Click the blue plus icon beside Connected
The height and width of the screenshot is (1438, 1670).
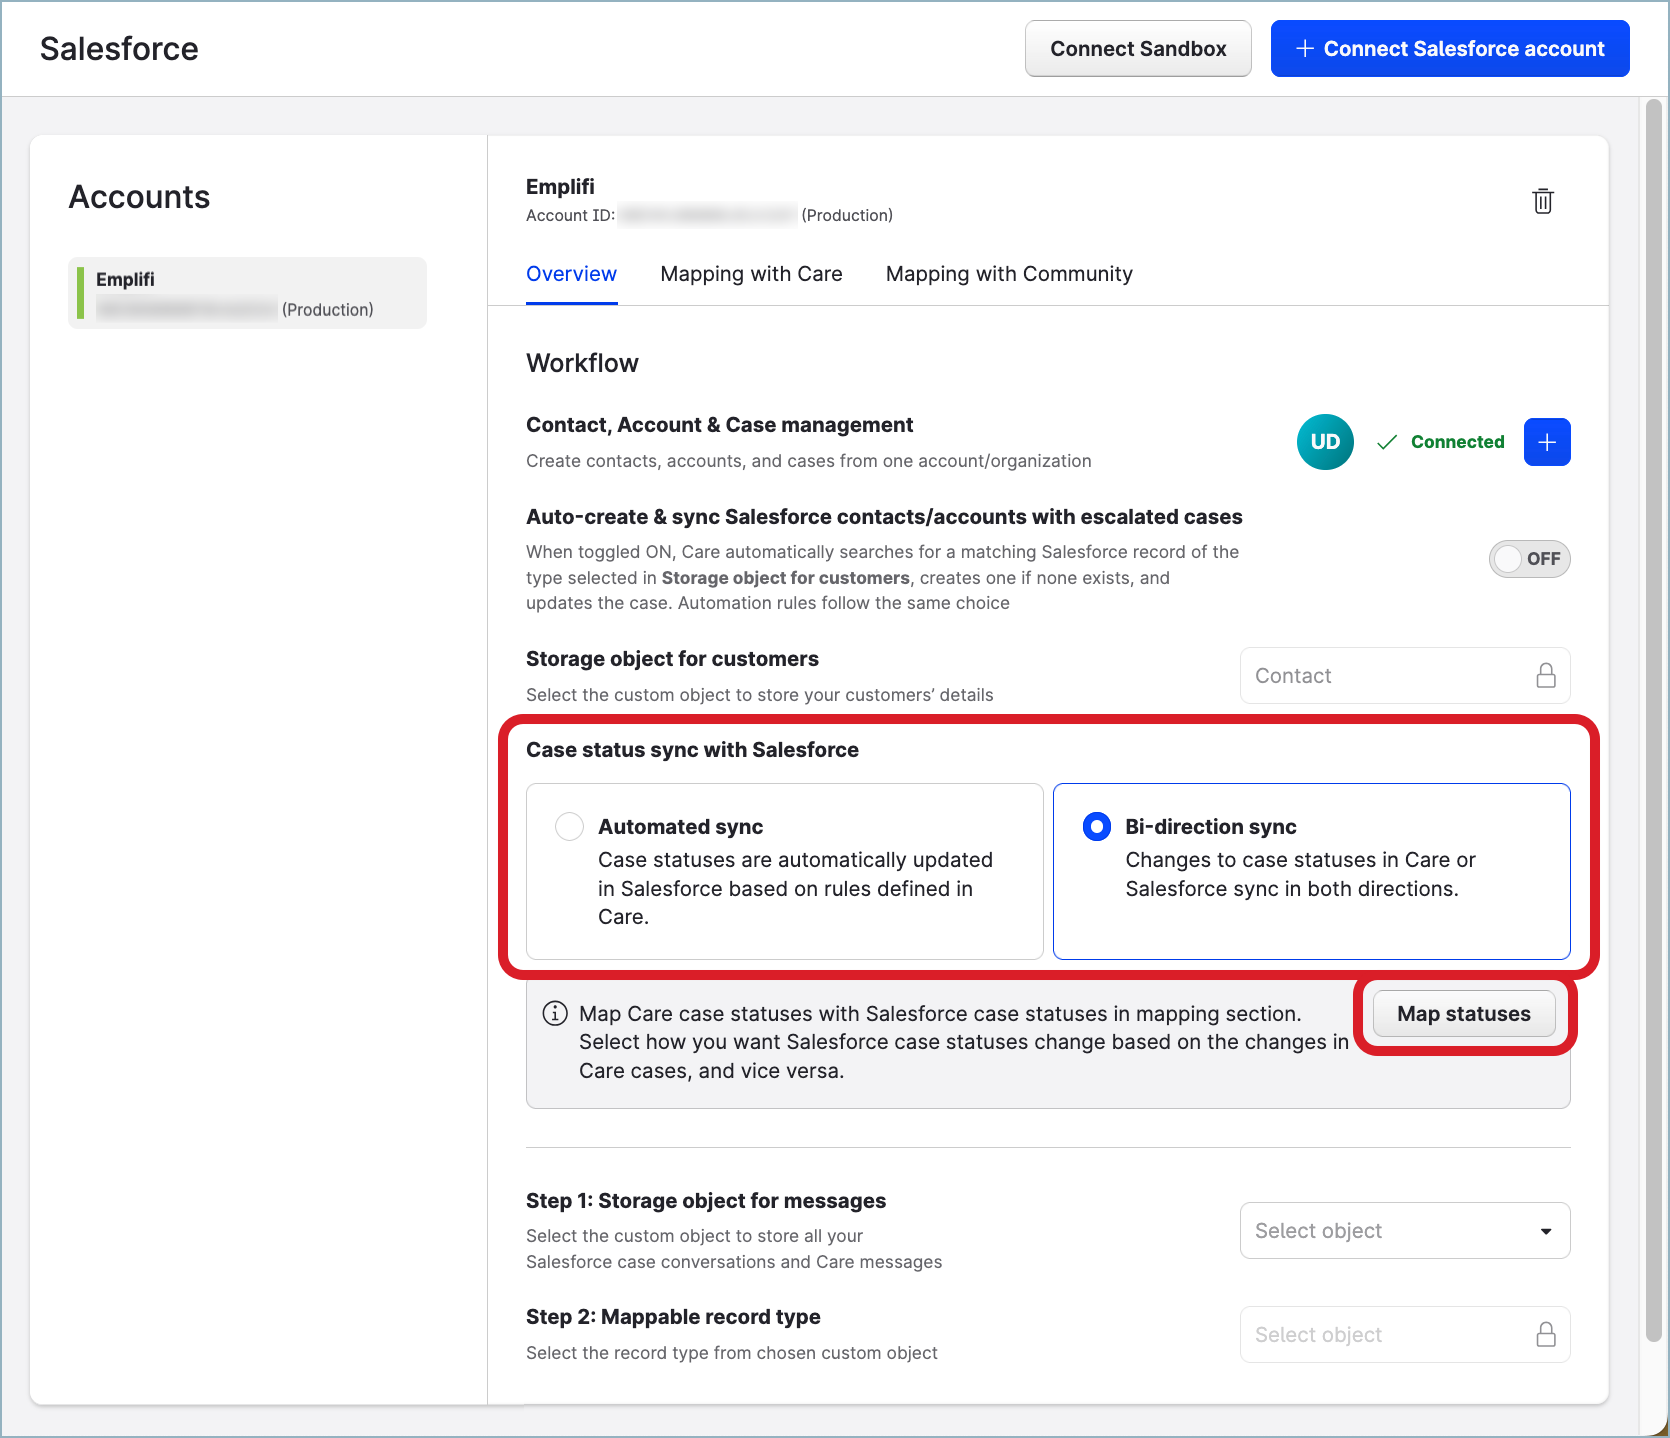[1546, 442]
